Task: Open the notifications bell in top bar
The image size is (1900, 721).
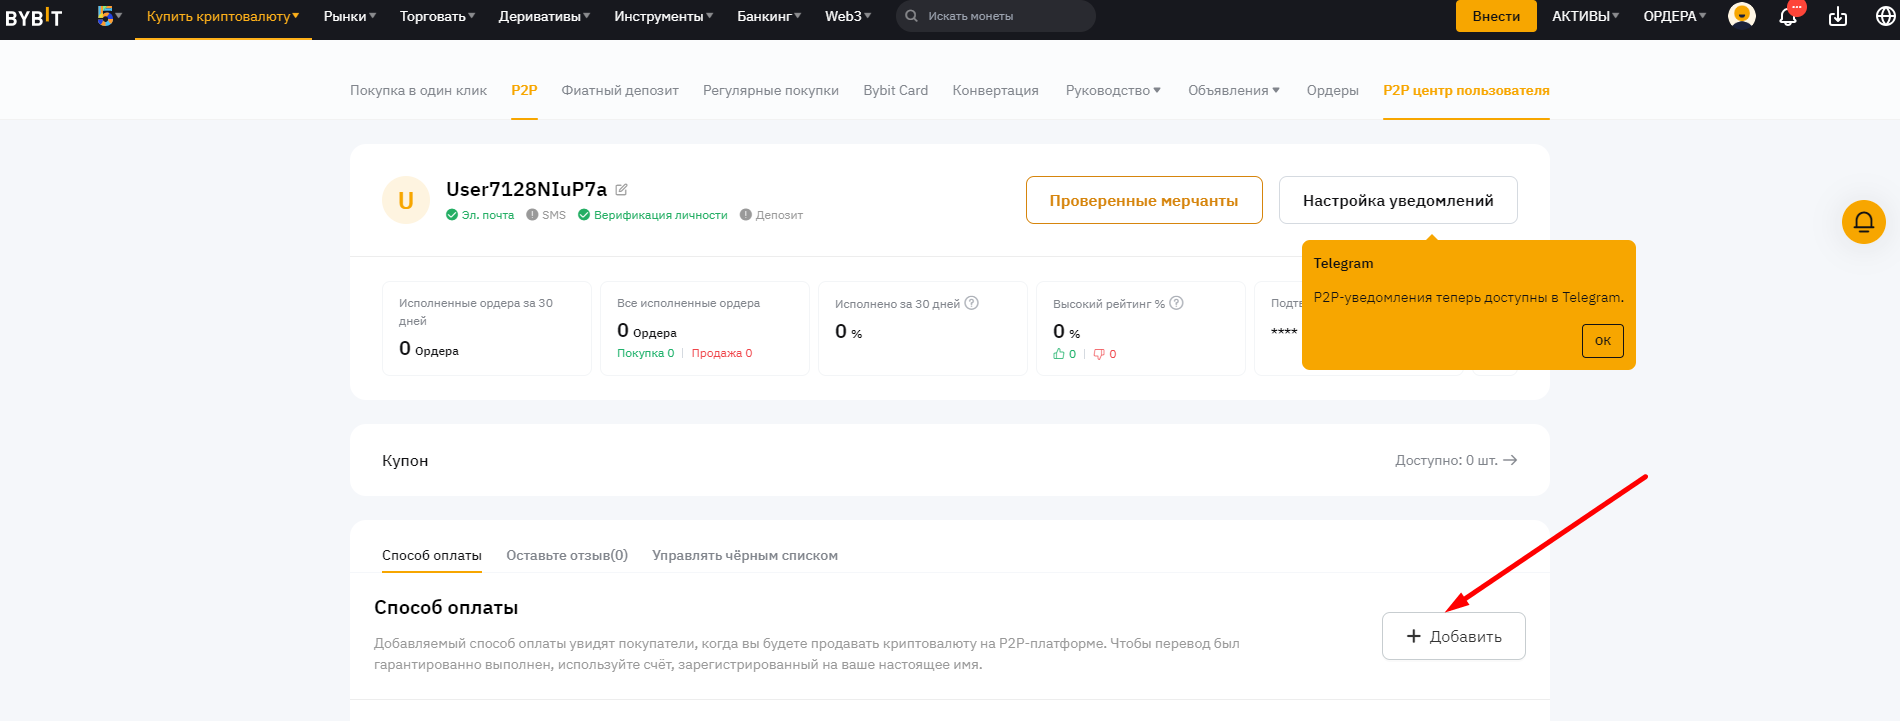Action: tap(1788, 16)
